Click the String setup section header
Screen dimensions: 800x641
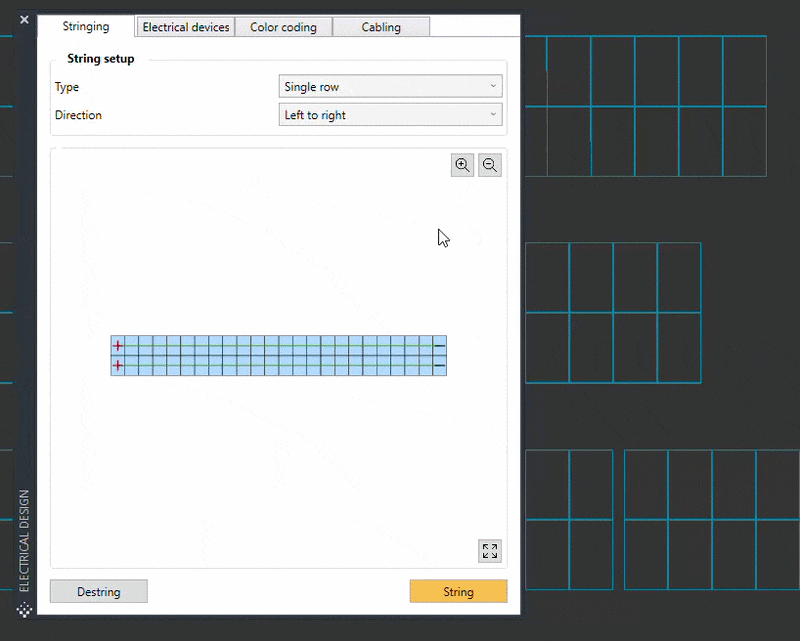pos(97,58)
